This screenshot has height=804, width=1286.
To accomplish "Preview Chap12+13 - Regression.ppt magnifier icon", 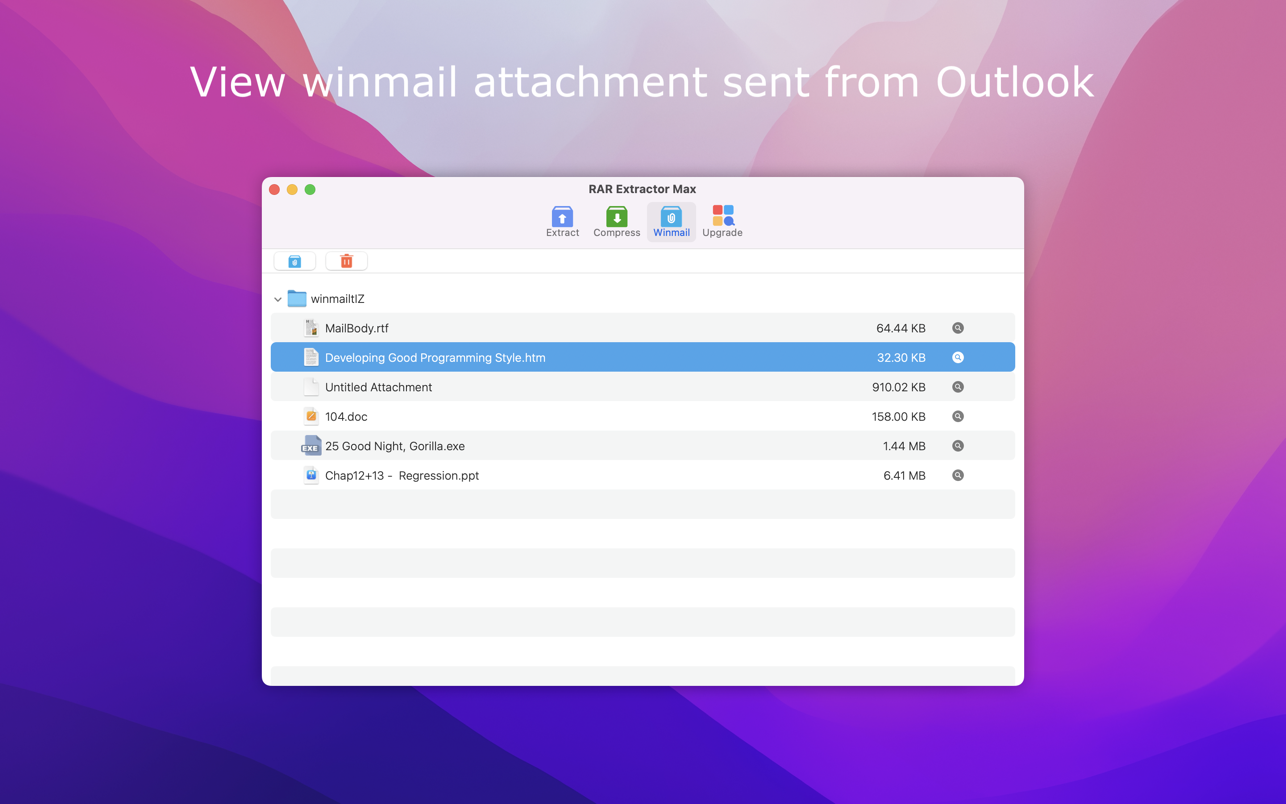I will click(957, 476).
